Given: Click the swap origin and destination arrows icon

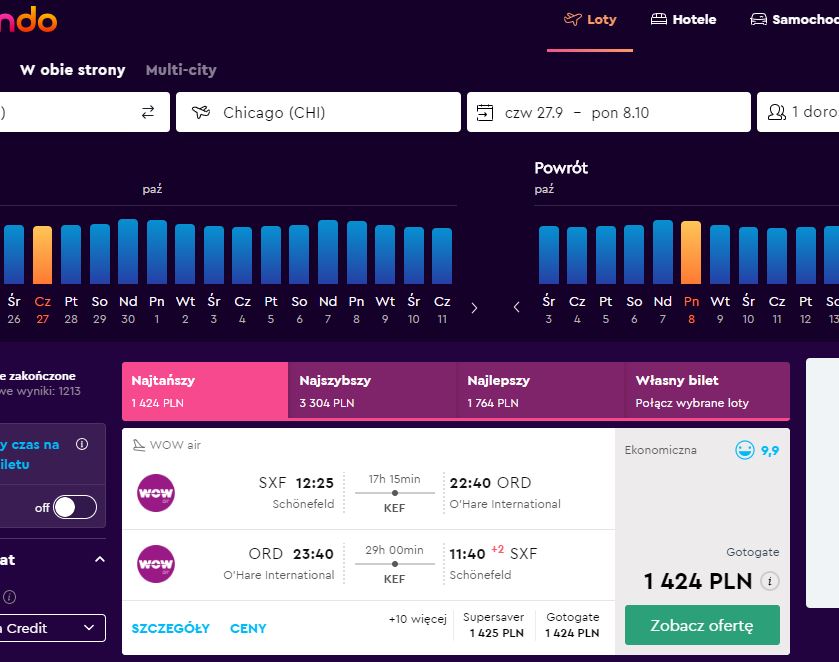Looking at the screenshot, I should pyautogui.click(x=148, y=112).
